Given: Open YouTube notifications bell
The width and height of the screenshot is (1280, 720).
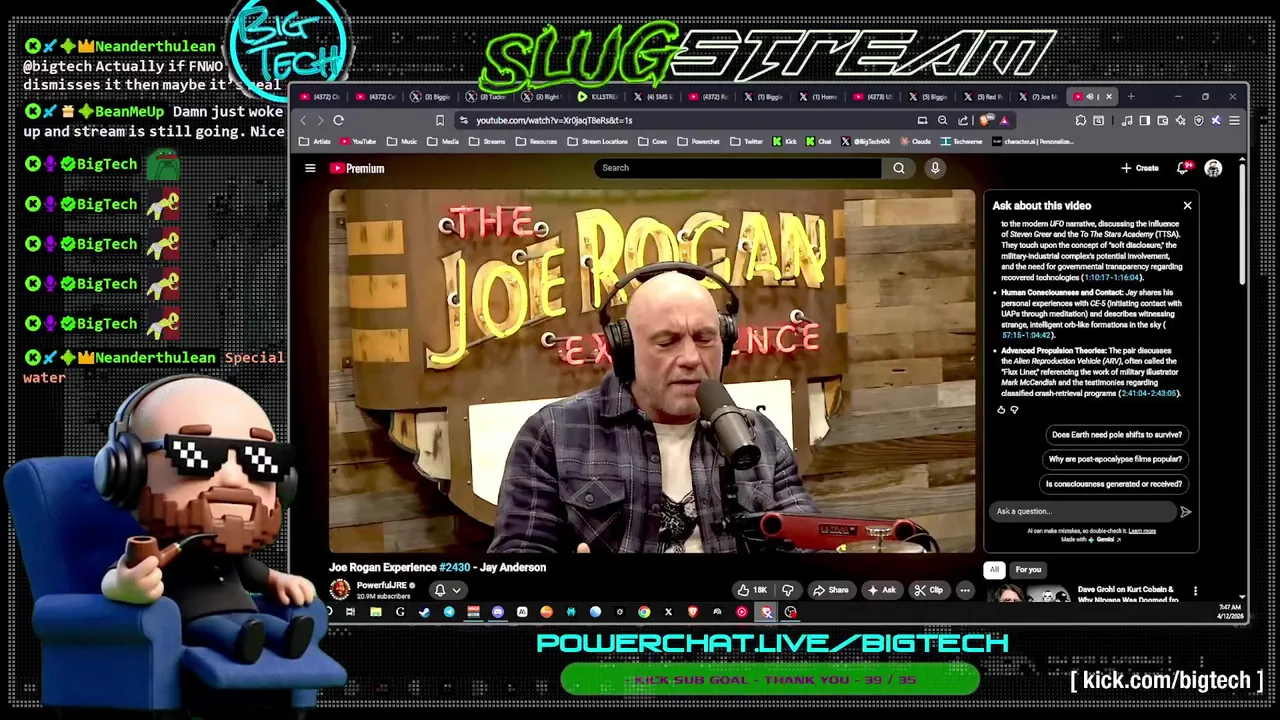Looking at the screenshot, I should coord(1184,168).
